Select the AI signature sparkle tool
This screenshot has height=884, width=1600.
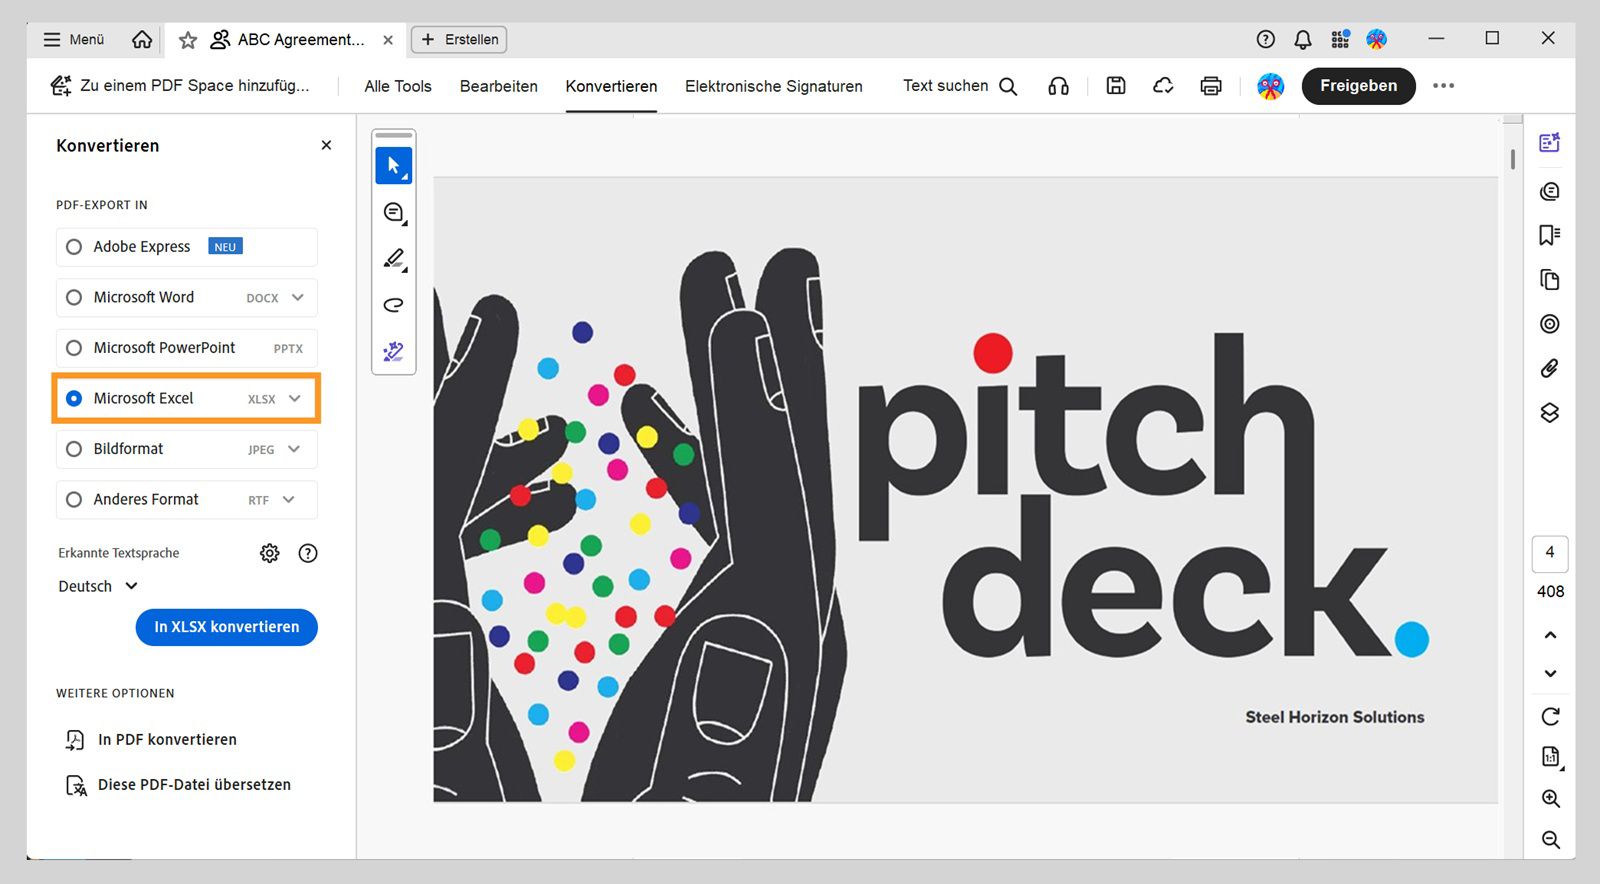[x=394, y=351]
